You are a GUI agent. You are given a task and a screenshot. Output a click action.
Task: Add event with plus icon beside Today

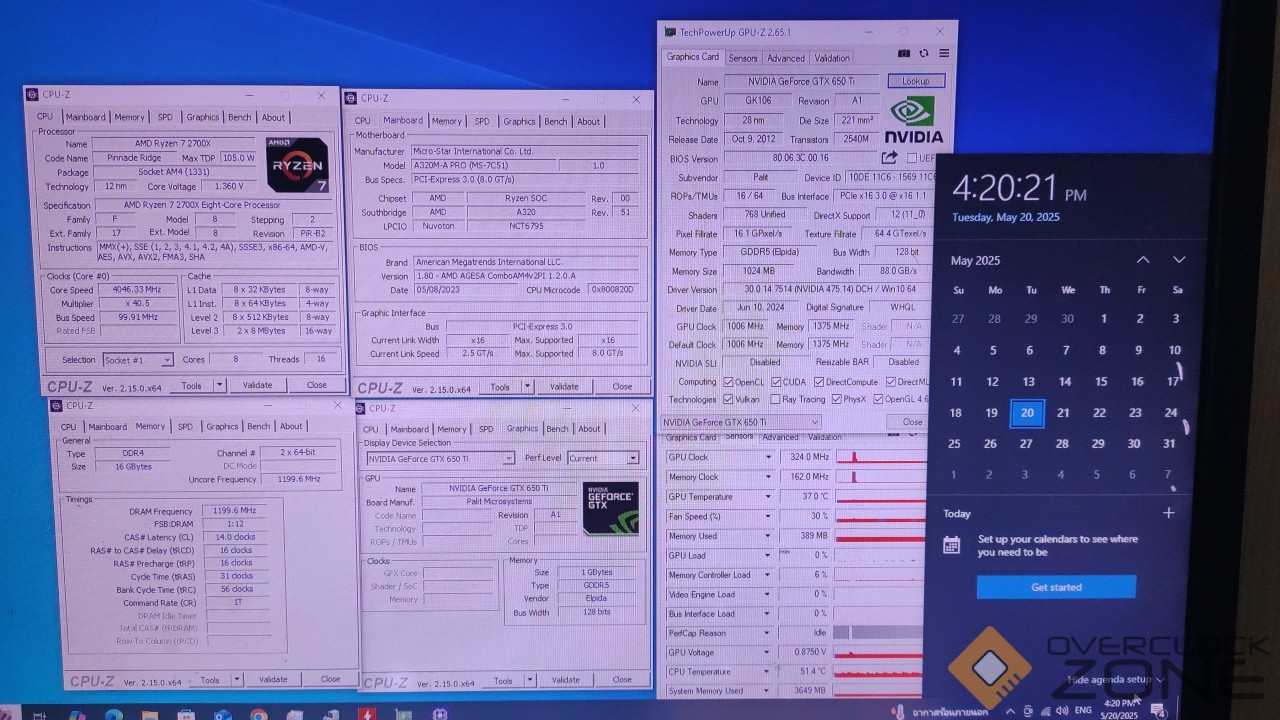(1168, 513)
